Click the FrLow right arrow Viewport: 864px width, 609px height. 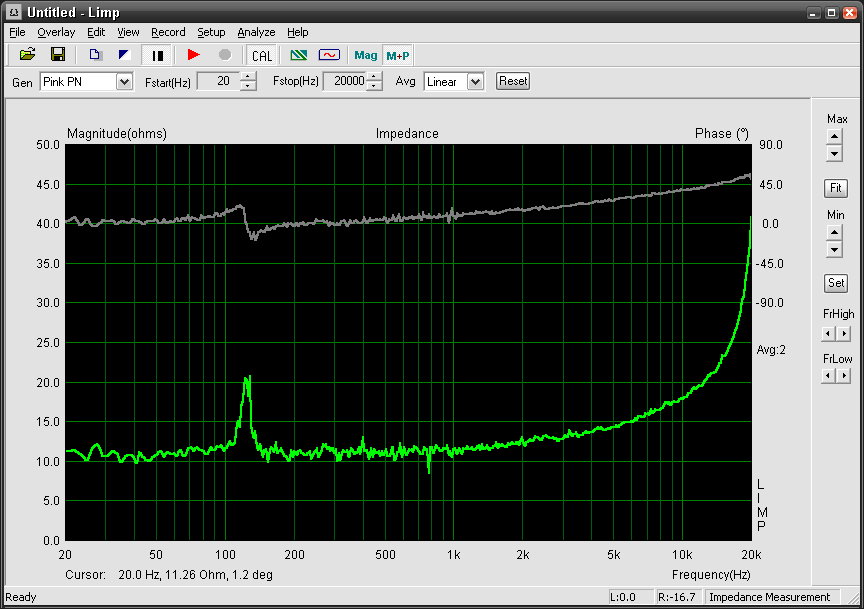tap(844, 376)
